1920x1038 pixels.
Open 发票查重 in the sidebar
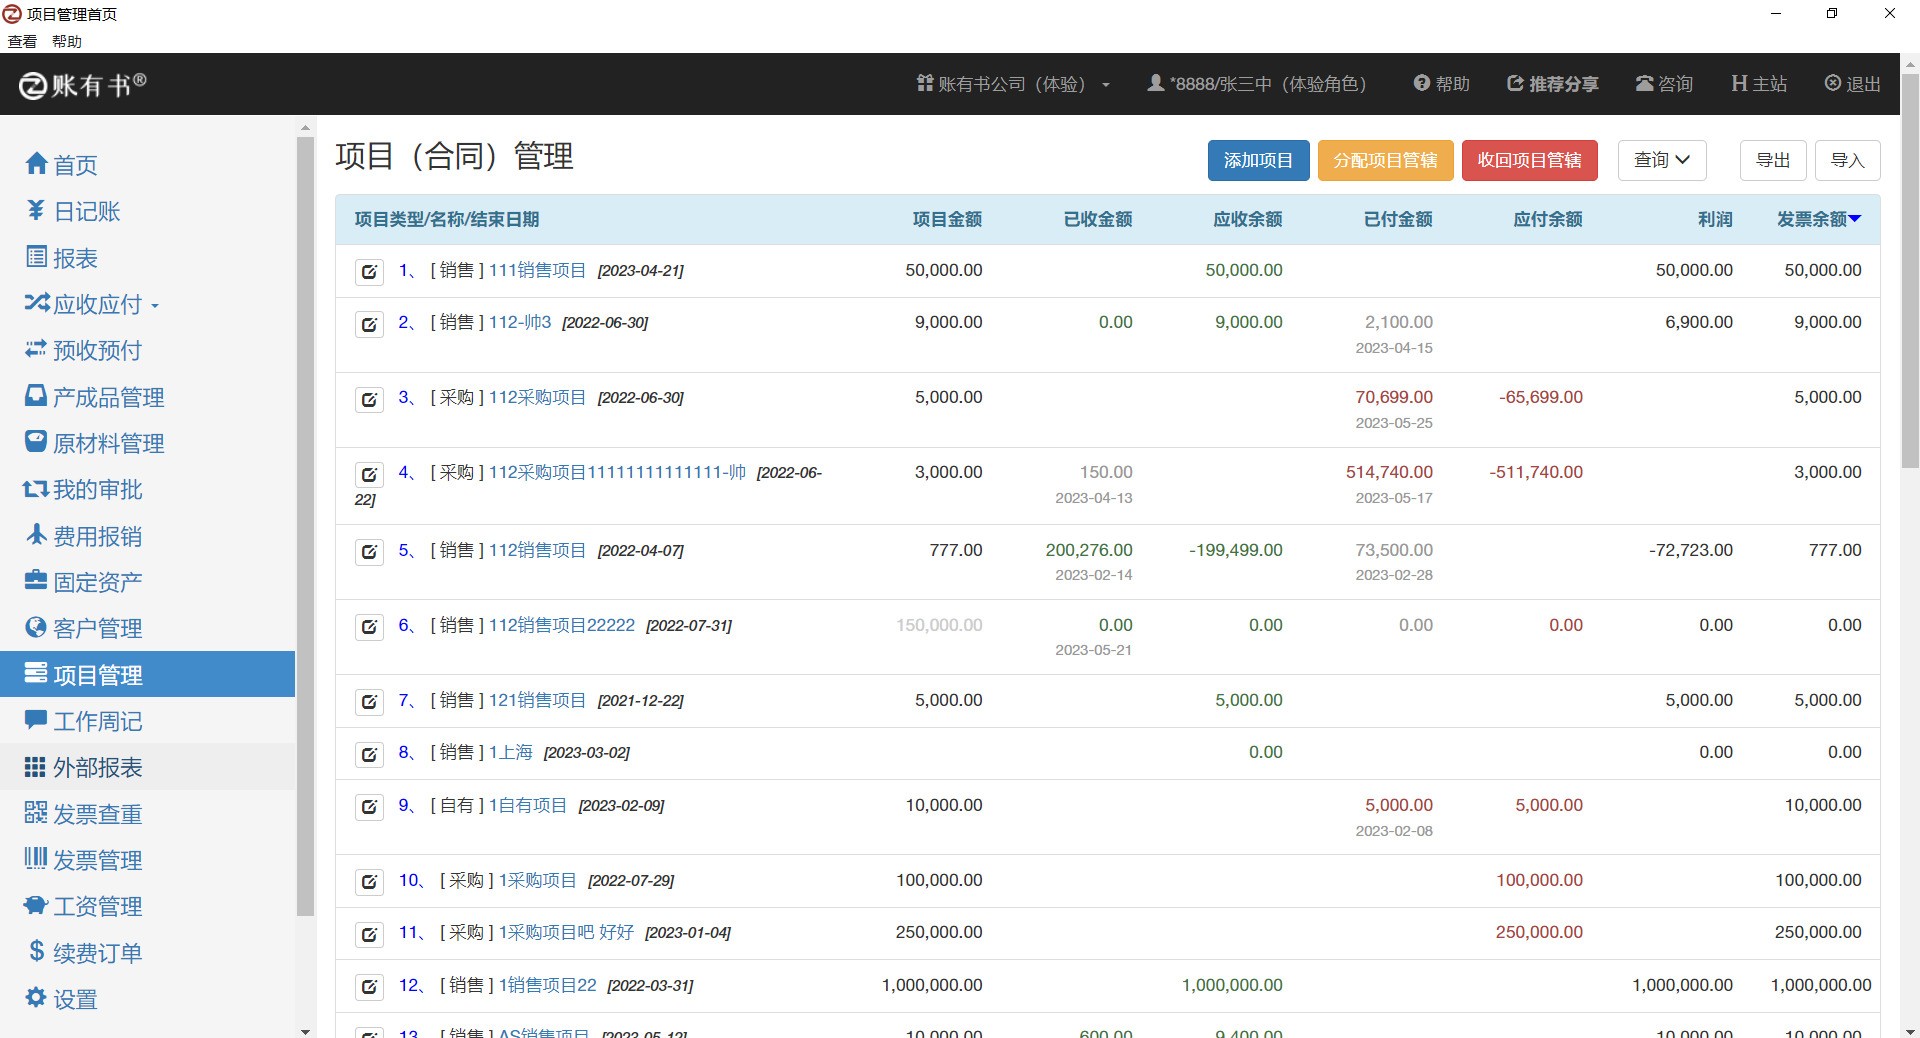[x=84, y=814]
